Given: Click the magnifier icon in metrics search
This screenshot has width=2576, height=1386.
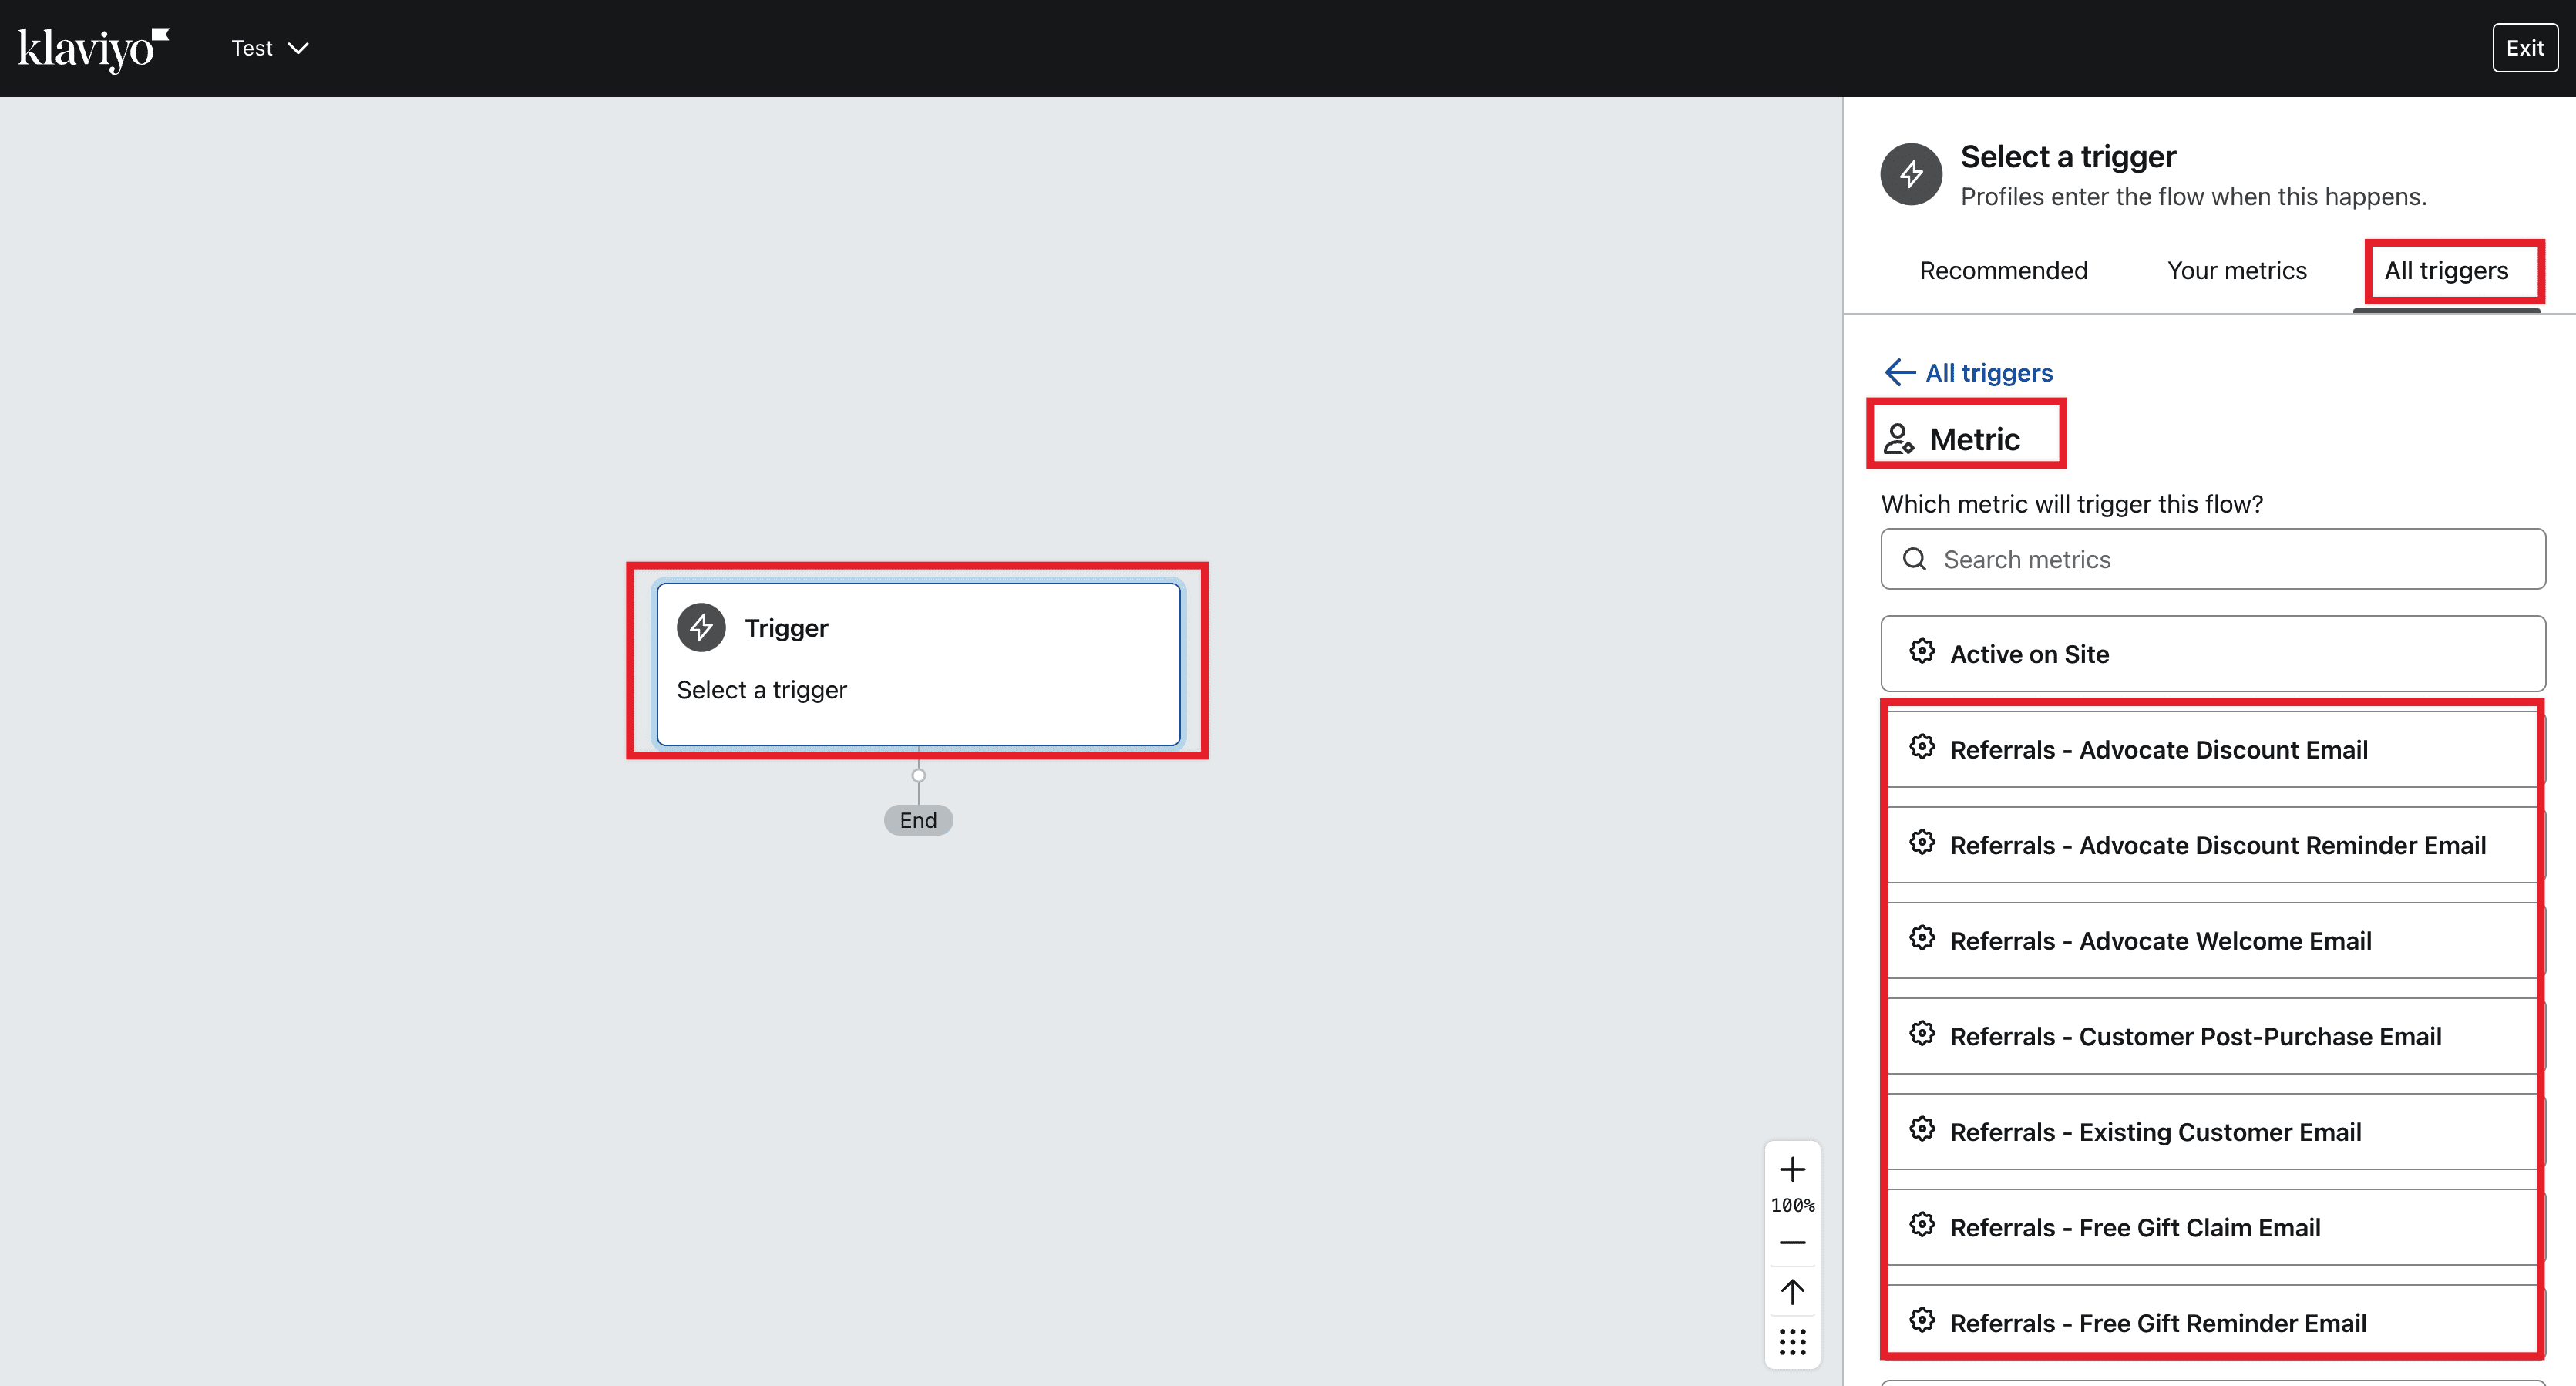Looking at the screenshot, I should pyautogui.click(x=1914, y=559).
